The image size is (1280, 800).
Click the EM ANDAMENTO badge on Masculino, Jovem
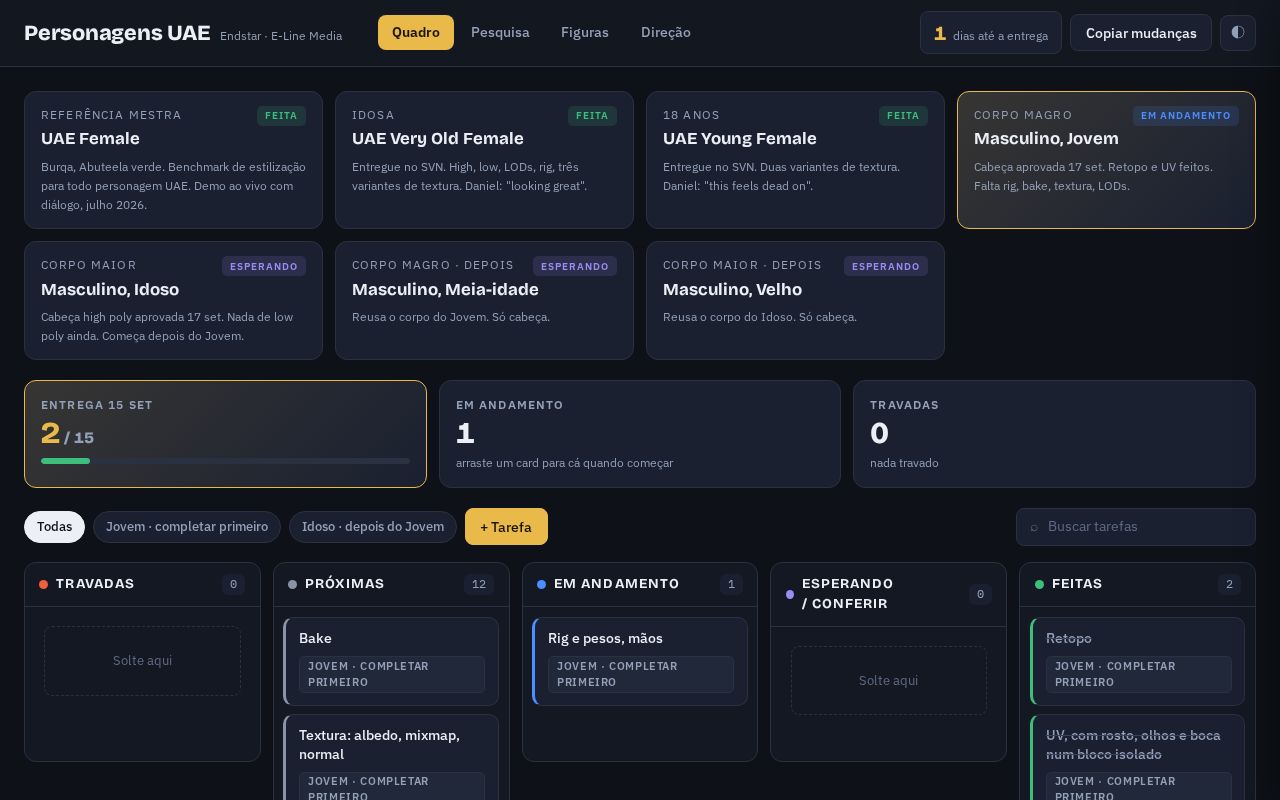(1186, 116)
